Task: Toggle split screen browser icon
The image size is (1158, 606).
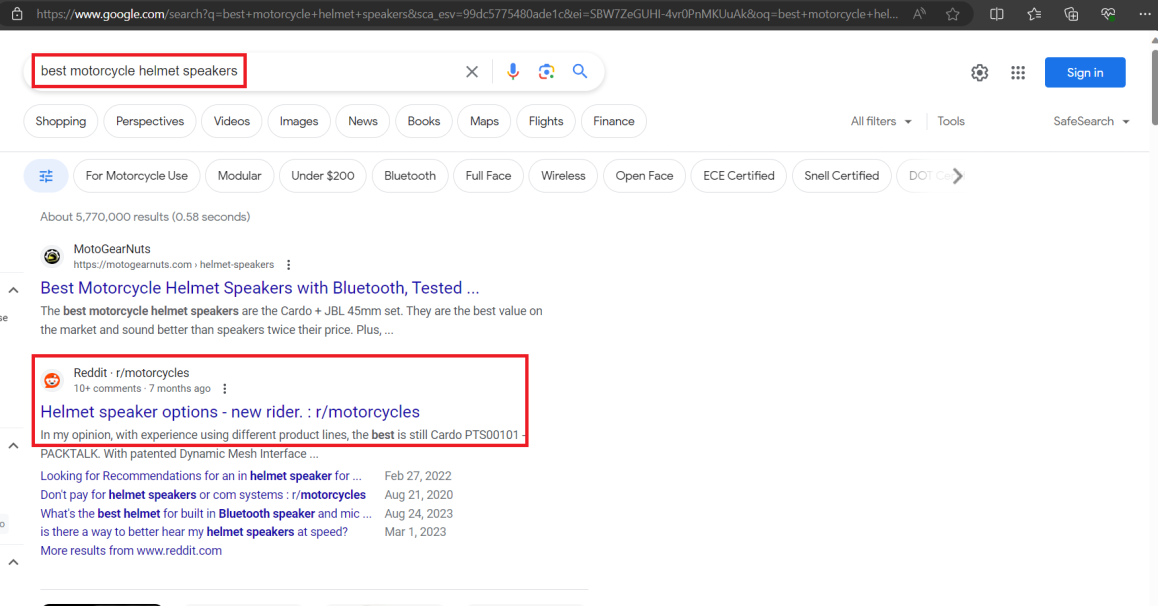Action: 996,14
